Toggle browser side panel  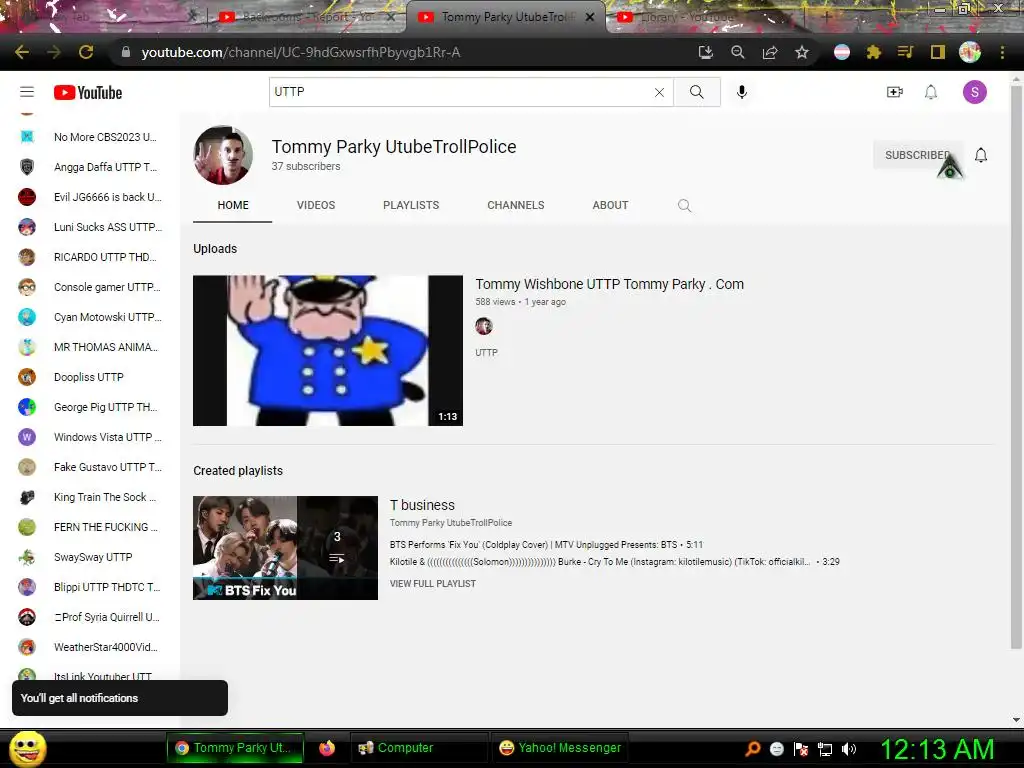pos(938,52)
